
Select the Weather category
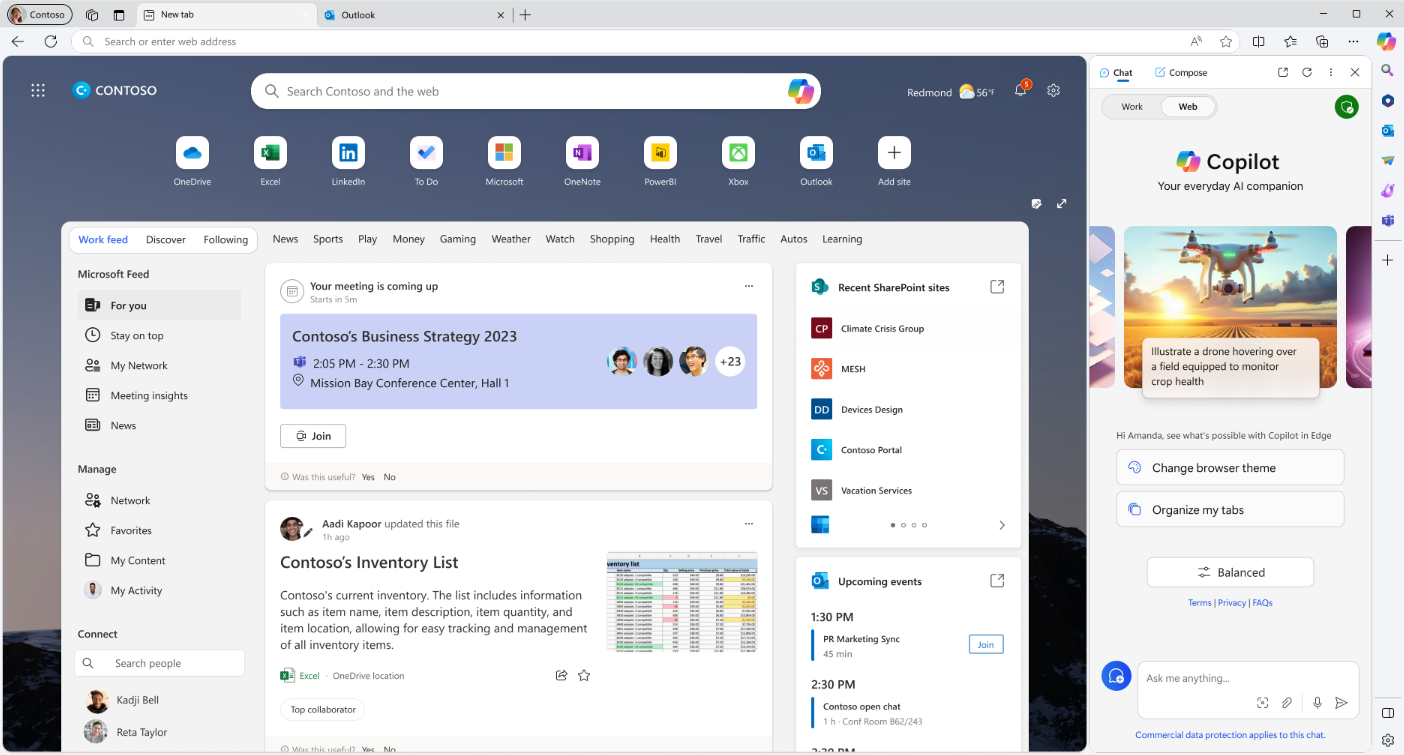pyautogui.click(x=511, y=239)
